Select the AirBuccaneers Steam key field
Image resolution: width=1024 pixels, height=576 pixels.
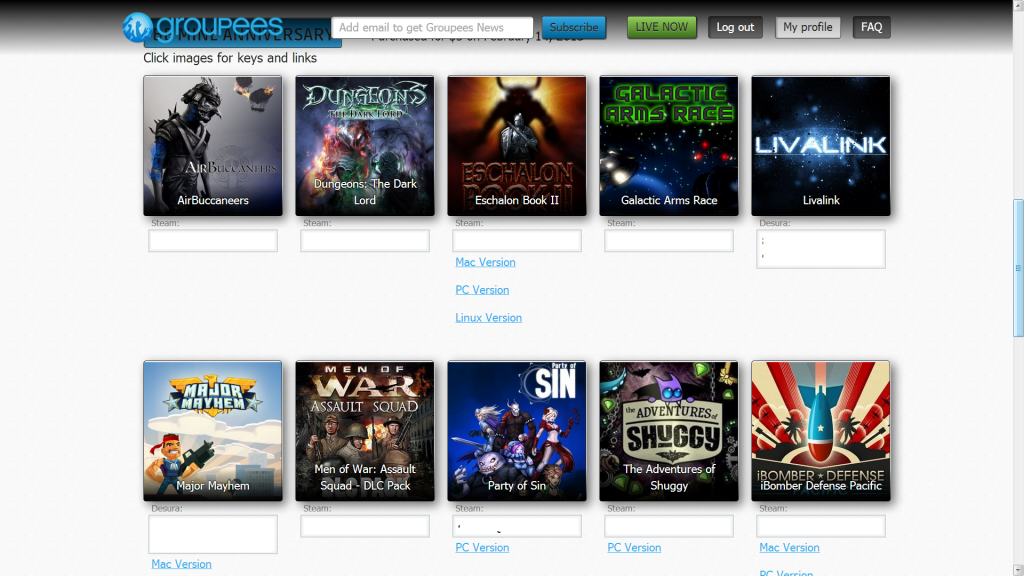click(x=213, y=240)
